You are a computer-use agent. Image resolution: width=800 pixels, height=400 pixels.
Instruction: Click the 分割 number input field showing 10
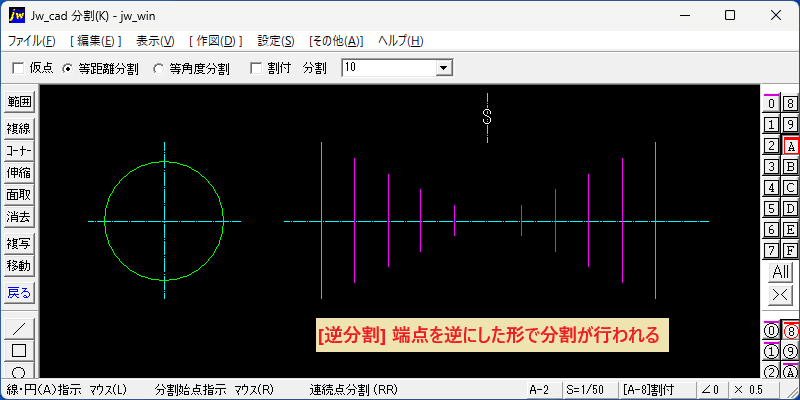[390, 68]
